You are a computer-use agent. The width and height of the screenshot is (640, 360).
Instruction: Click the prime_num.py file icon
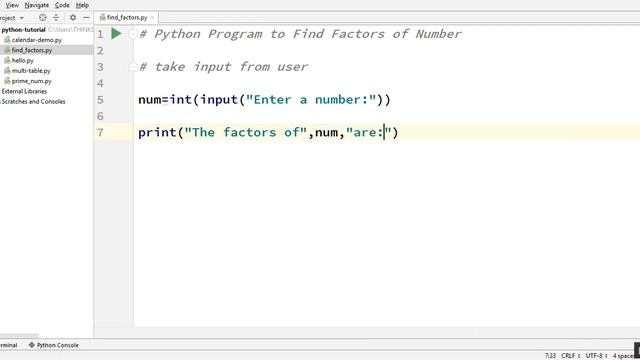point(7,81)
